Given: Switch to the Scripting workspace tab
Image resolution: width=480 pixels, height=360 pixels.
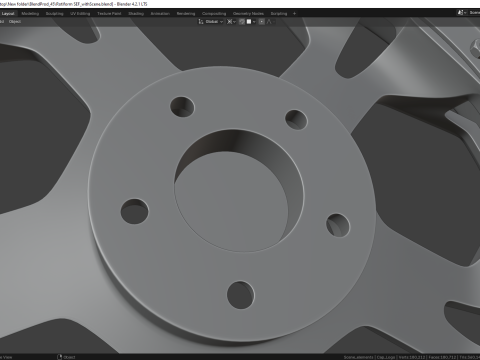Looking at the screenshot, I should (x=279, y=14).
